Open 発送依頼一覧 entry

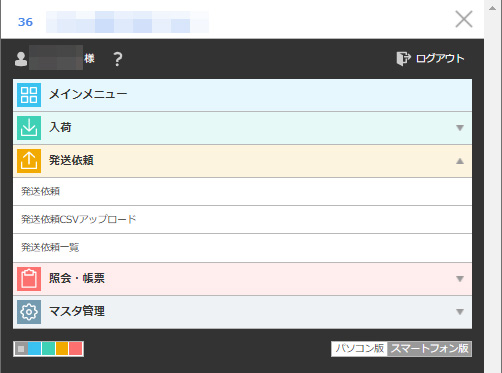click(242, 248)
